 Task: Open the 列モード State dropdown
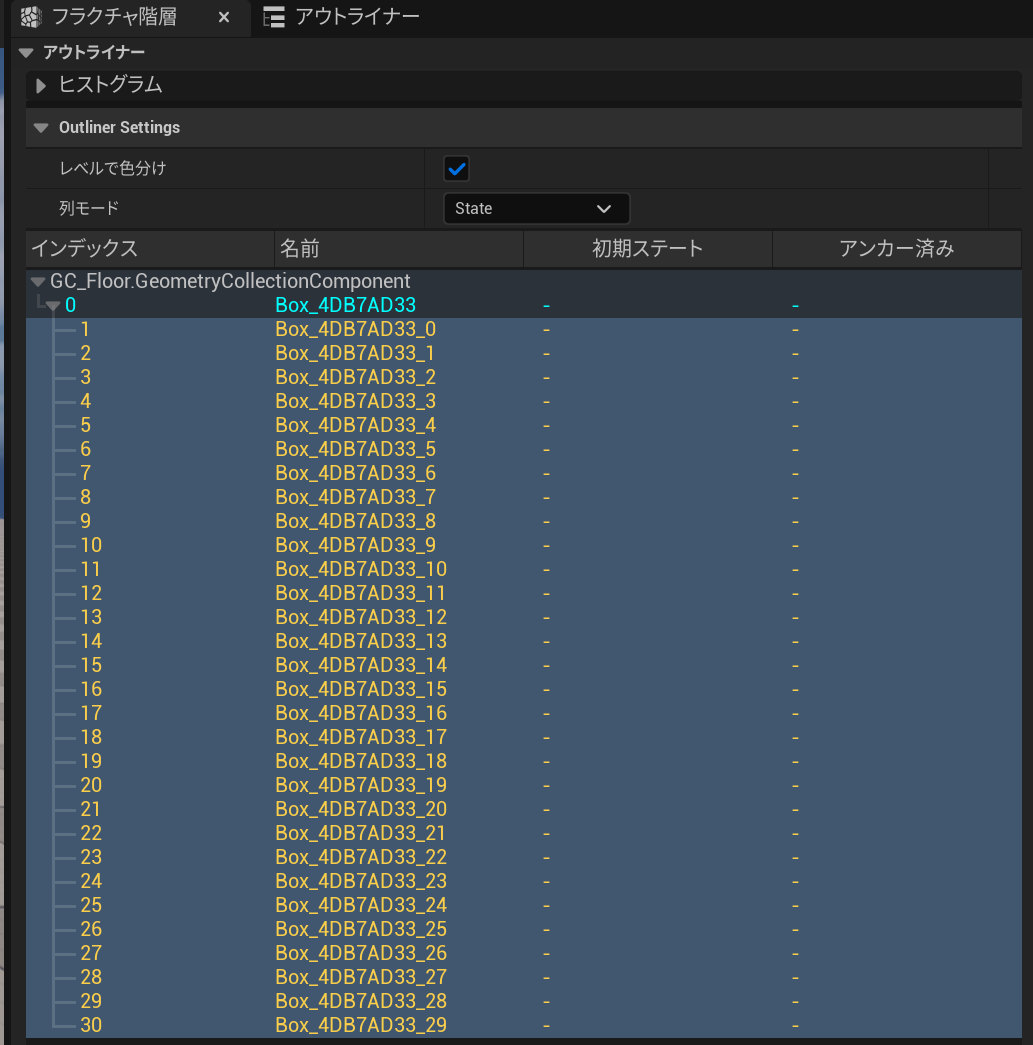[536, 209]
